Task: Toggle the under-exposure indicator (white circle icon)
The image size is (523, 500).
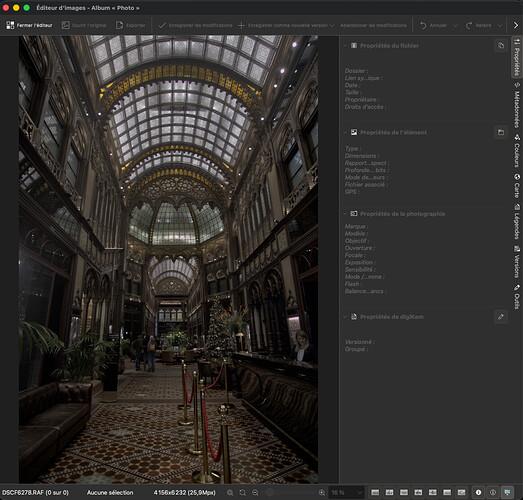Action: [478, 492]
